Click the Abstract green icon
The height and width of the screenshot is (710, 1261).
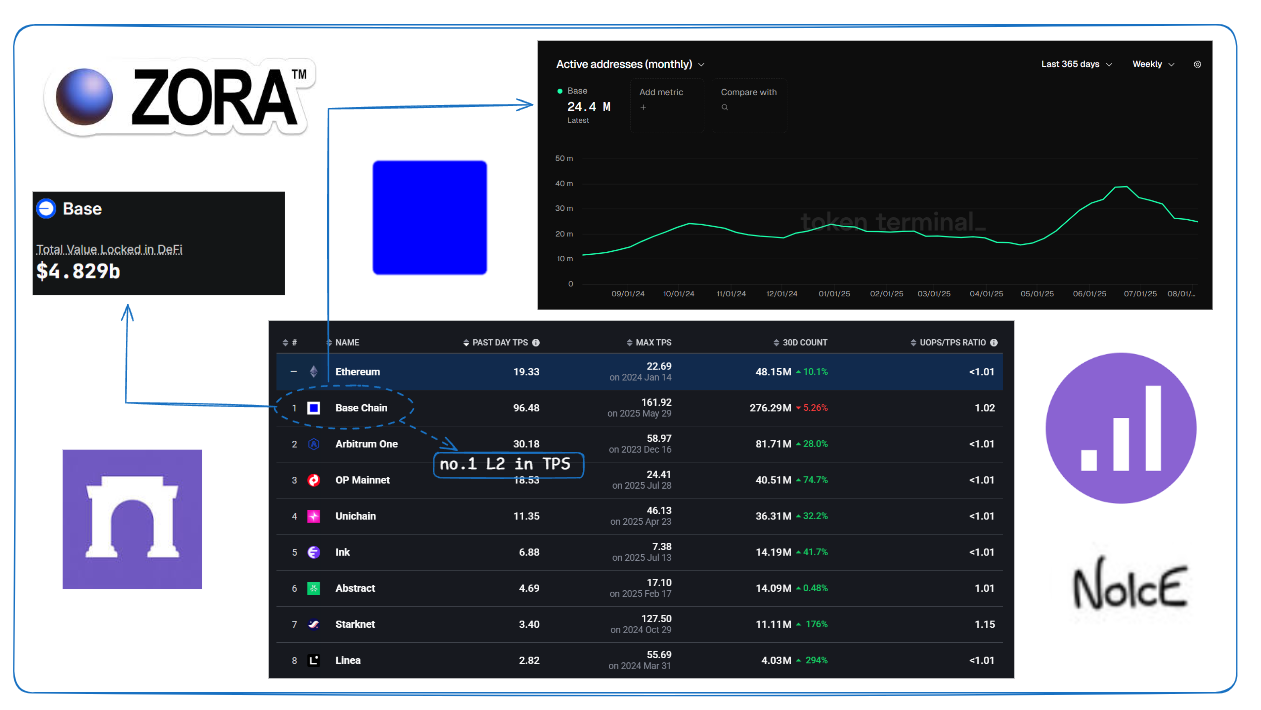pyautogui.click(x=313, y=588)
